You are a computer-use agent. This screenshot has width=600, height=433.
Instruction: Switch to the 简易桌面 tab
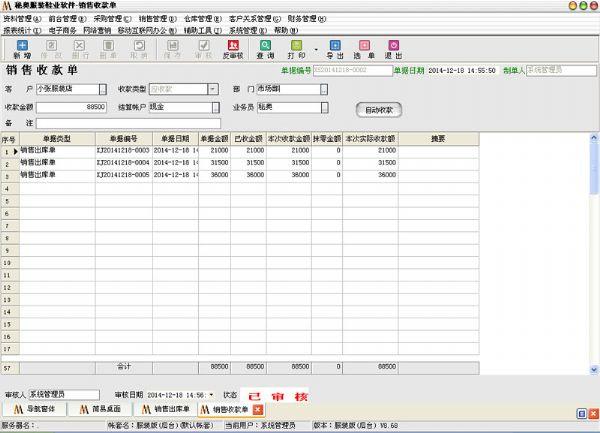(x=101, y=409)
